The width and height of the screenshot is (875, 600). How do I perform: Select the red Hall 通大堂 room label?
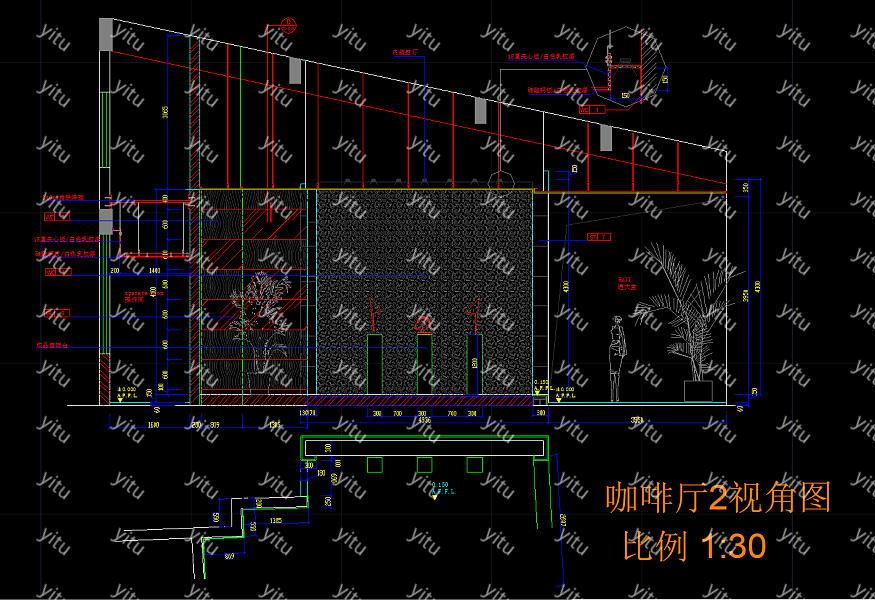pos(626,283)
